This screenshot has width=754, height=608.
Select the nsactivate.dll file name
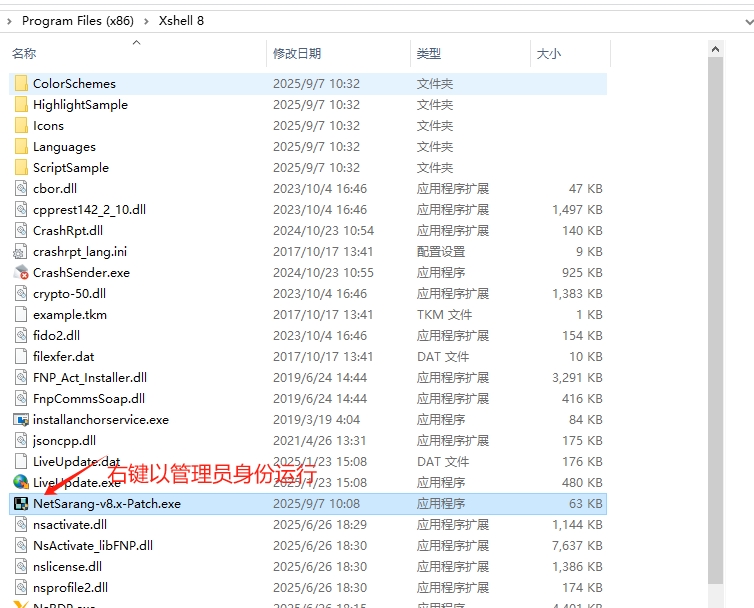tap(70, 524)
